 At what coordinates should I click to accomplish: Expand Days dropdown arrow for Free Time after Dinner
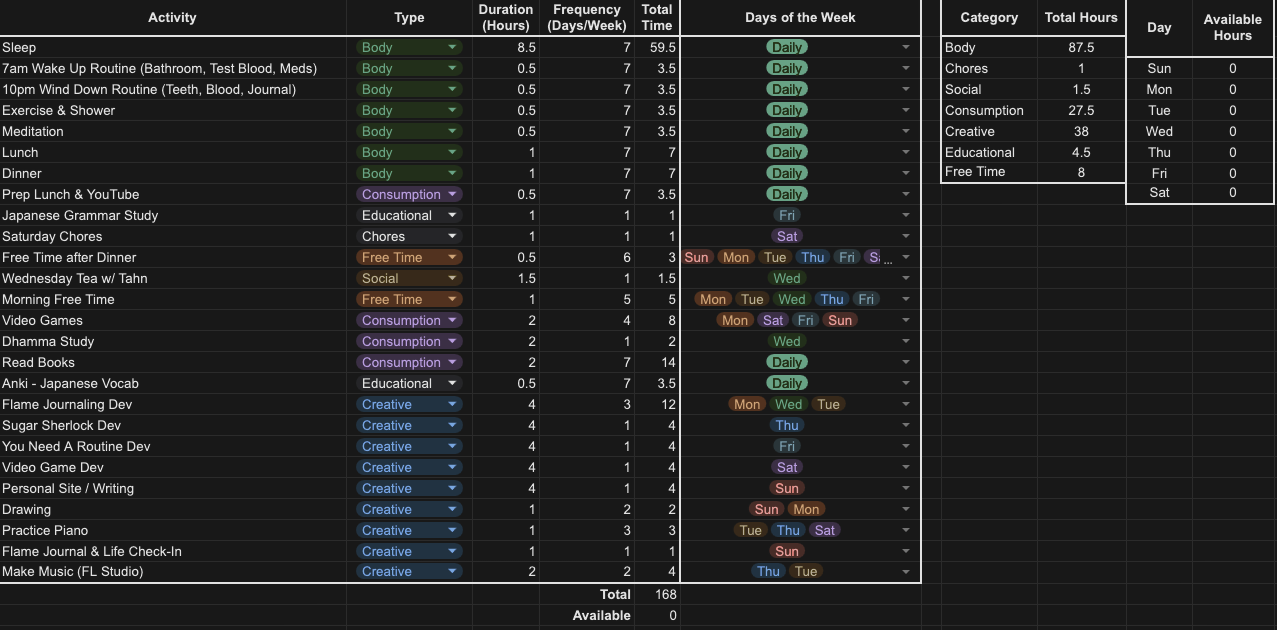coord(905,258)
